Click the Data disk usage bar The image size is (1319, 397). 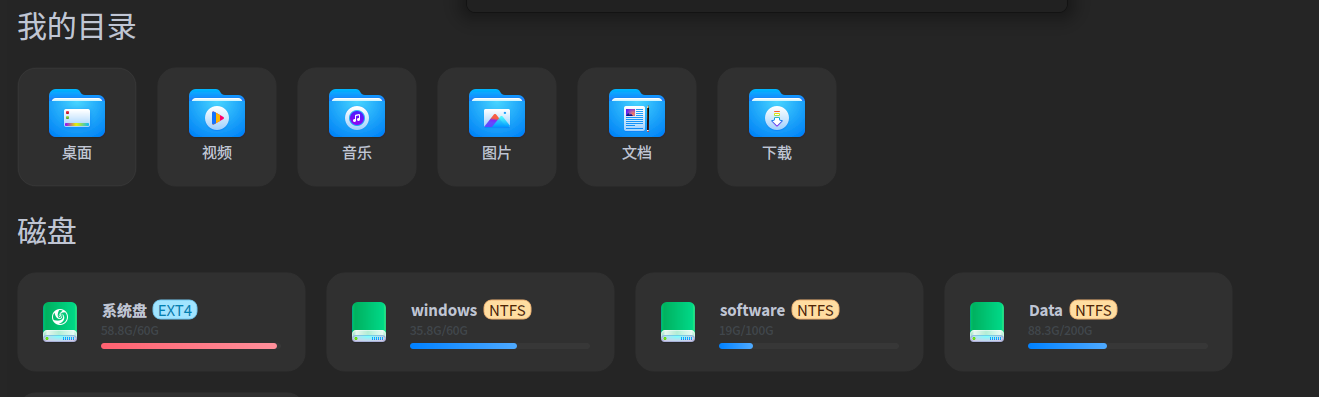click(x=1118, y=346)
